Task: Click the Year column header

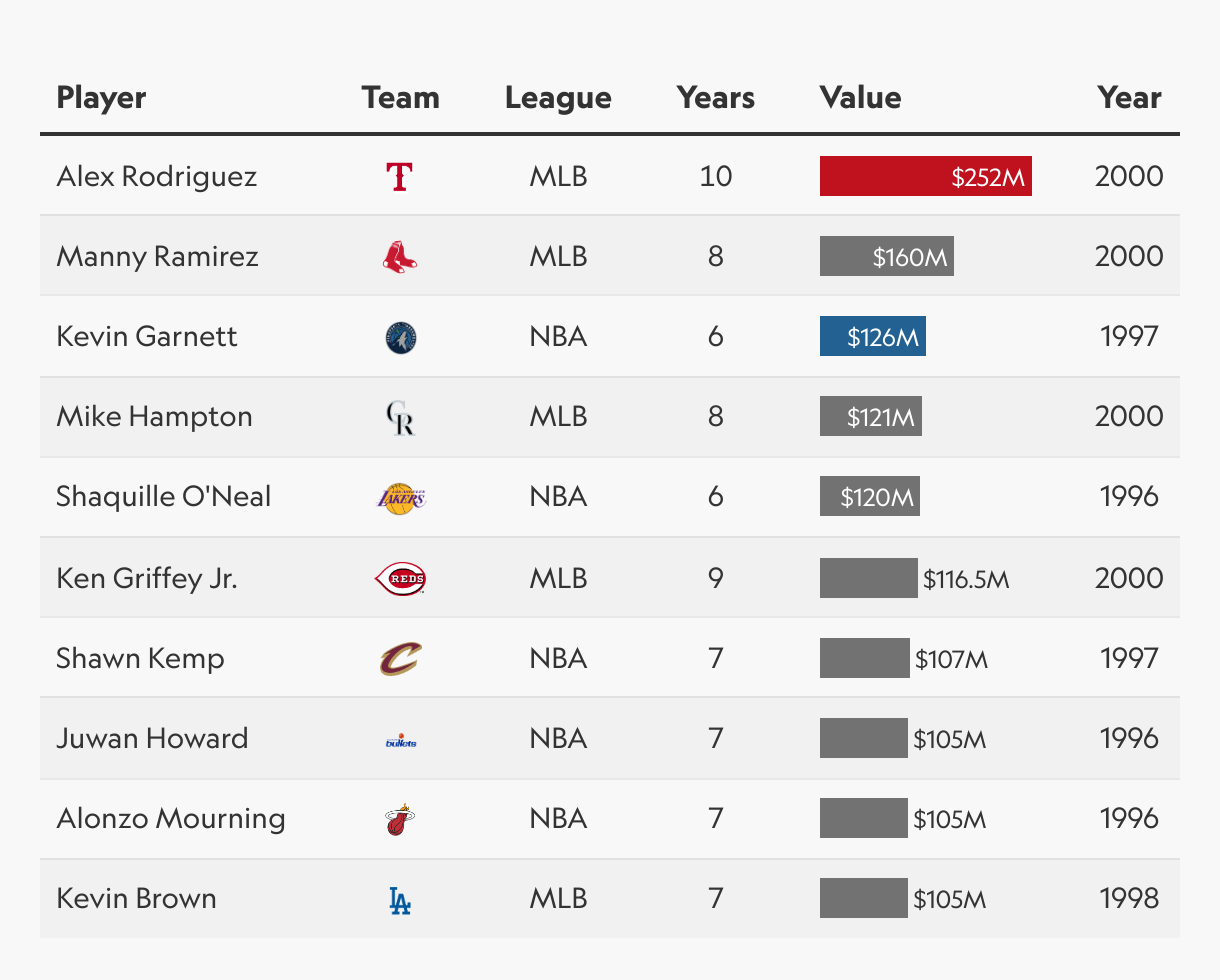Action: 1129,98
